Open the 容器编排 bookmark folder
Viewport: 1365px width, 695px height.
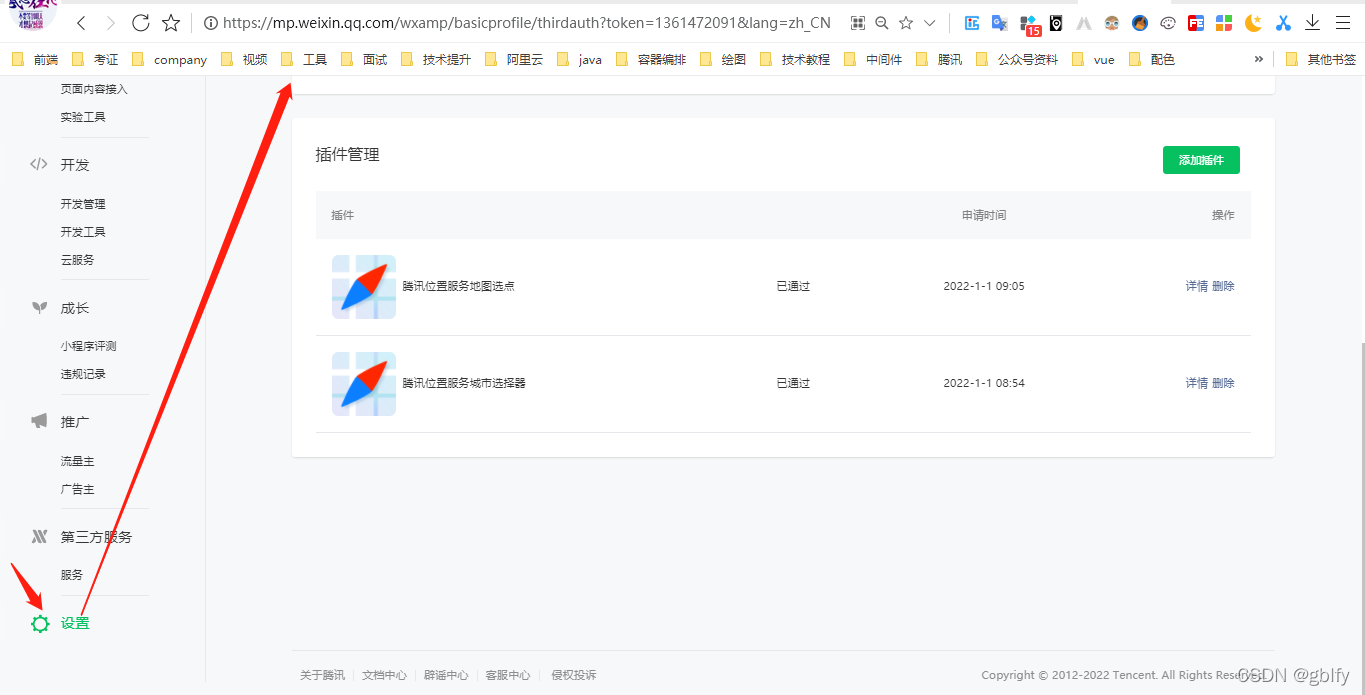click(x=651, y=59)
